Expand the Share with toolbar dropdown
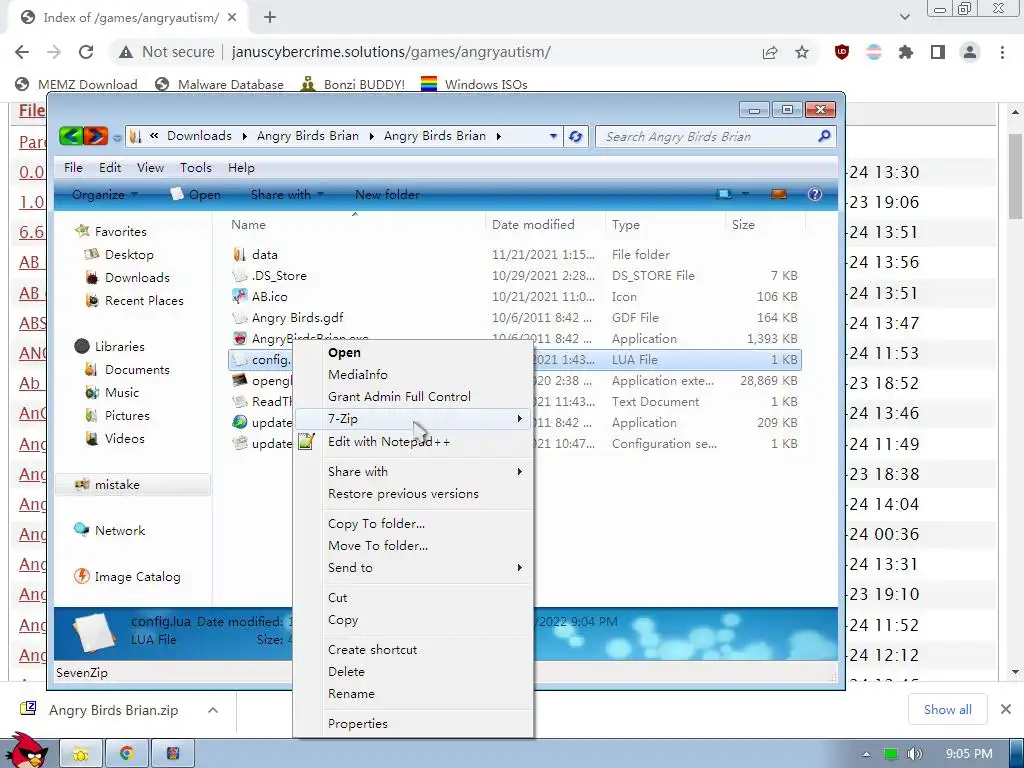1024x768 pixels. (x=287, y=194)
